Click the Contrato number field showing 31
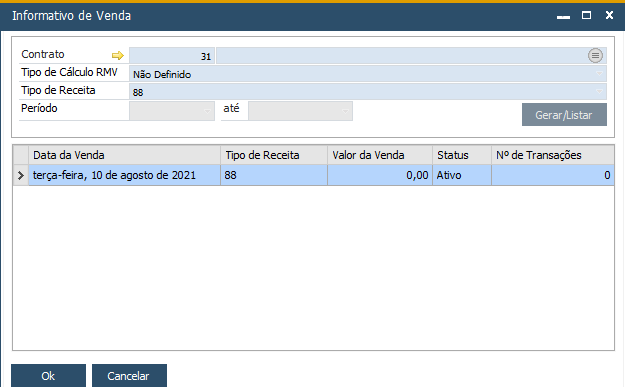This screenshot has width=625, height=387. tap(172, 56)
